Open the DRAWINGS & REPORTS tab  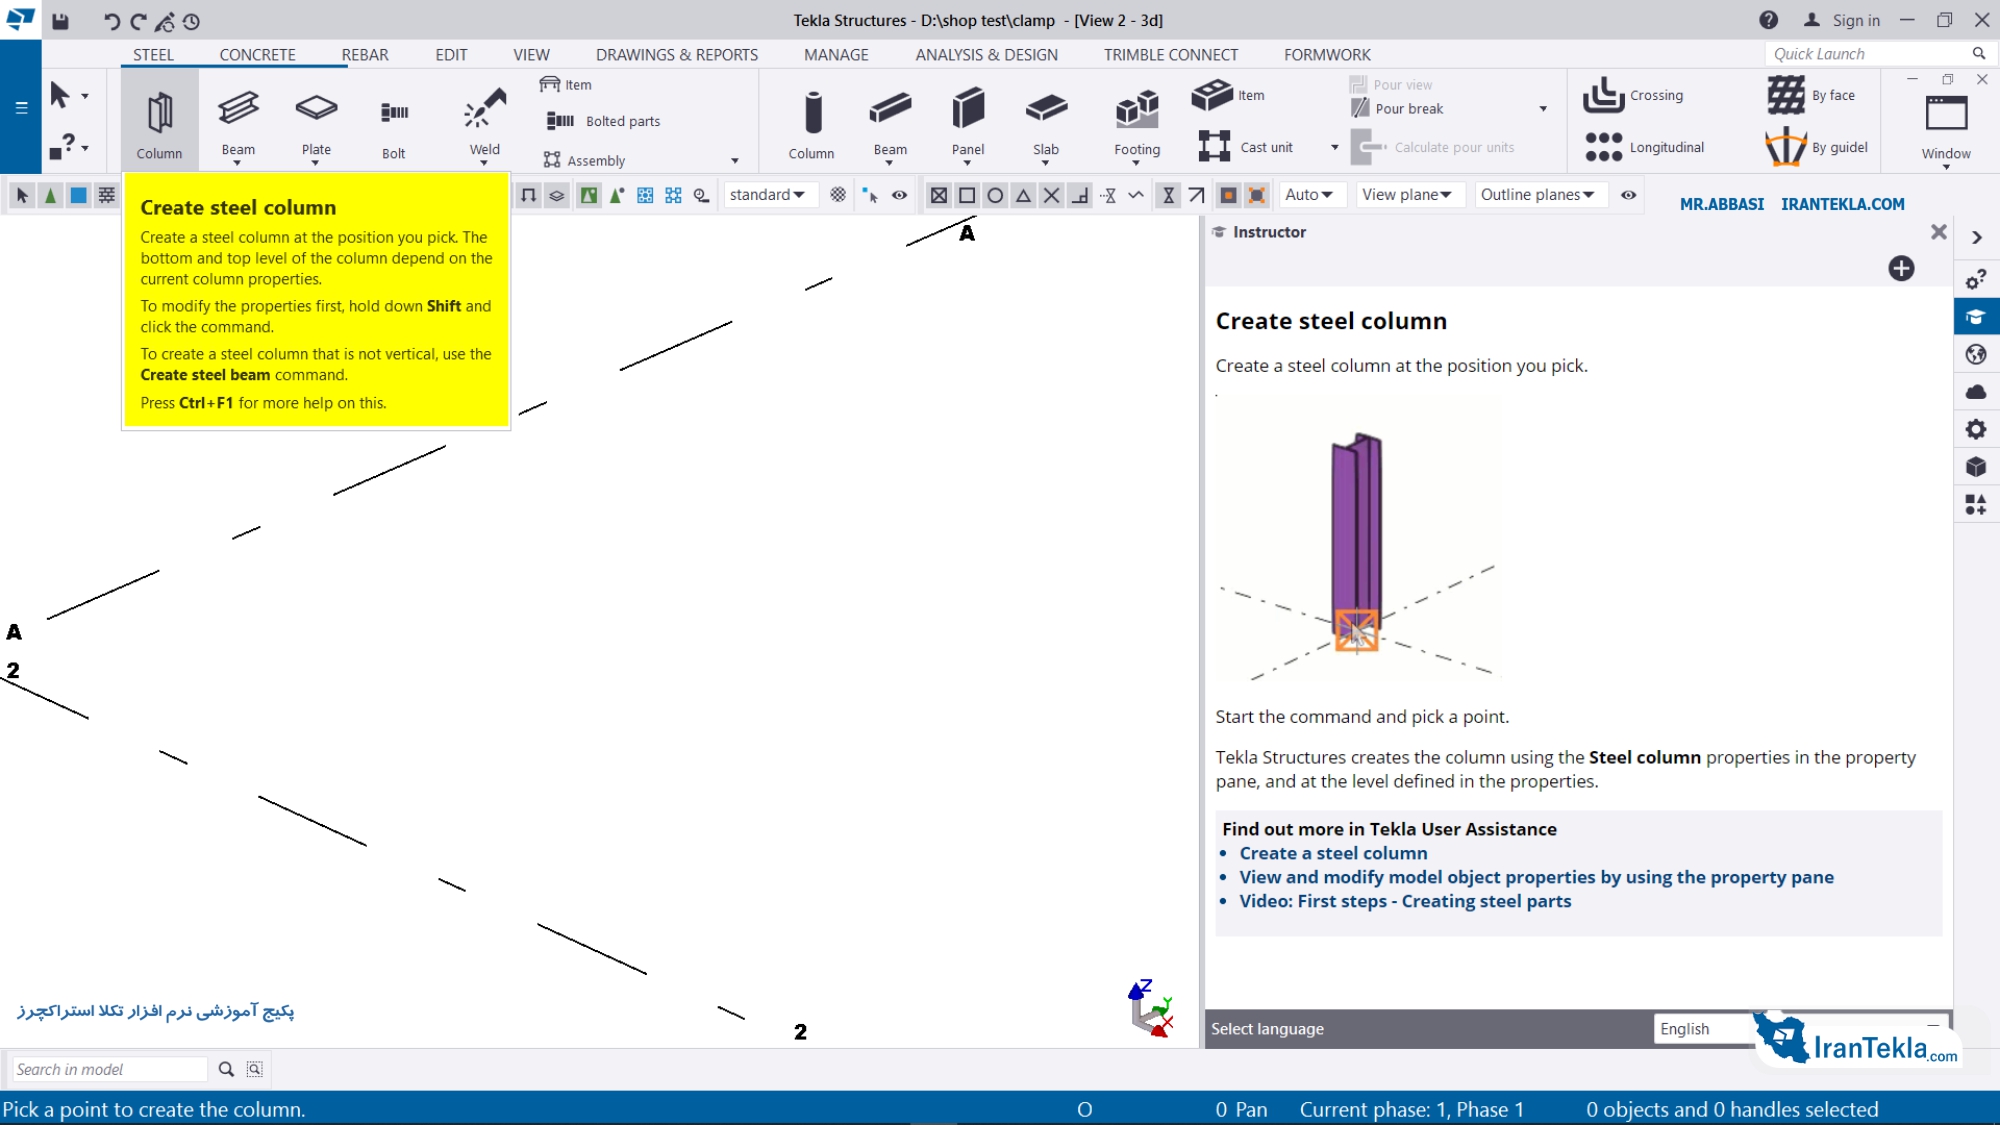click(x=677, y=55)
